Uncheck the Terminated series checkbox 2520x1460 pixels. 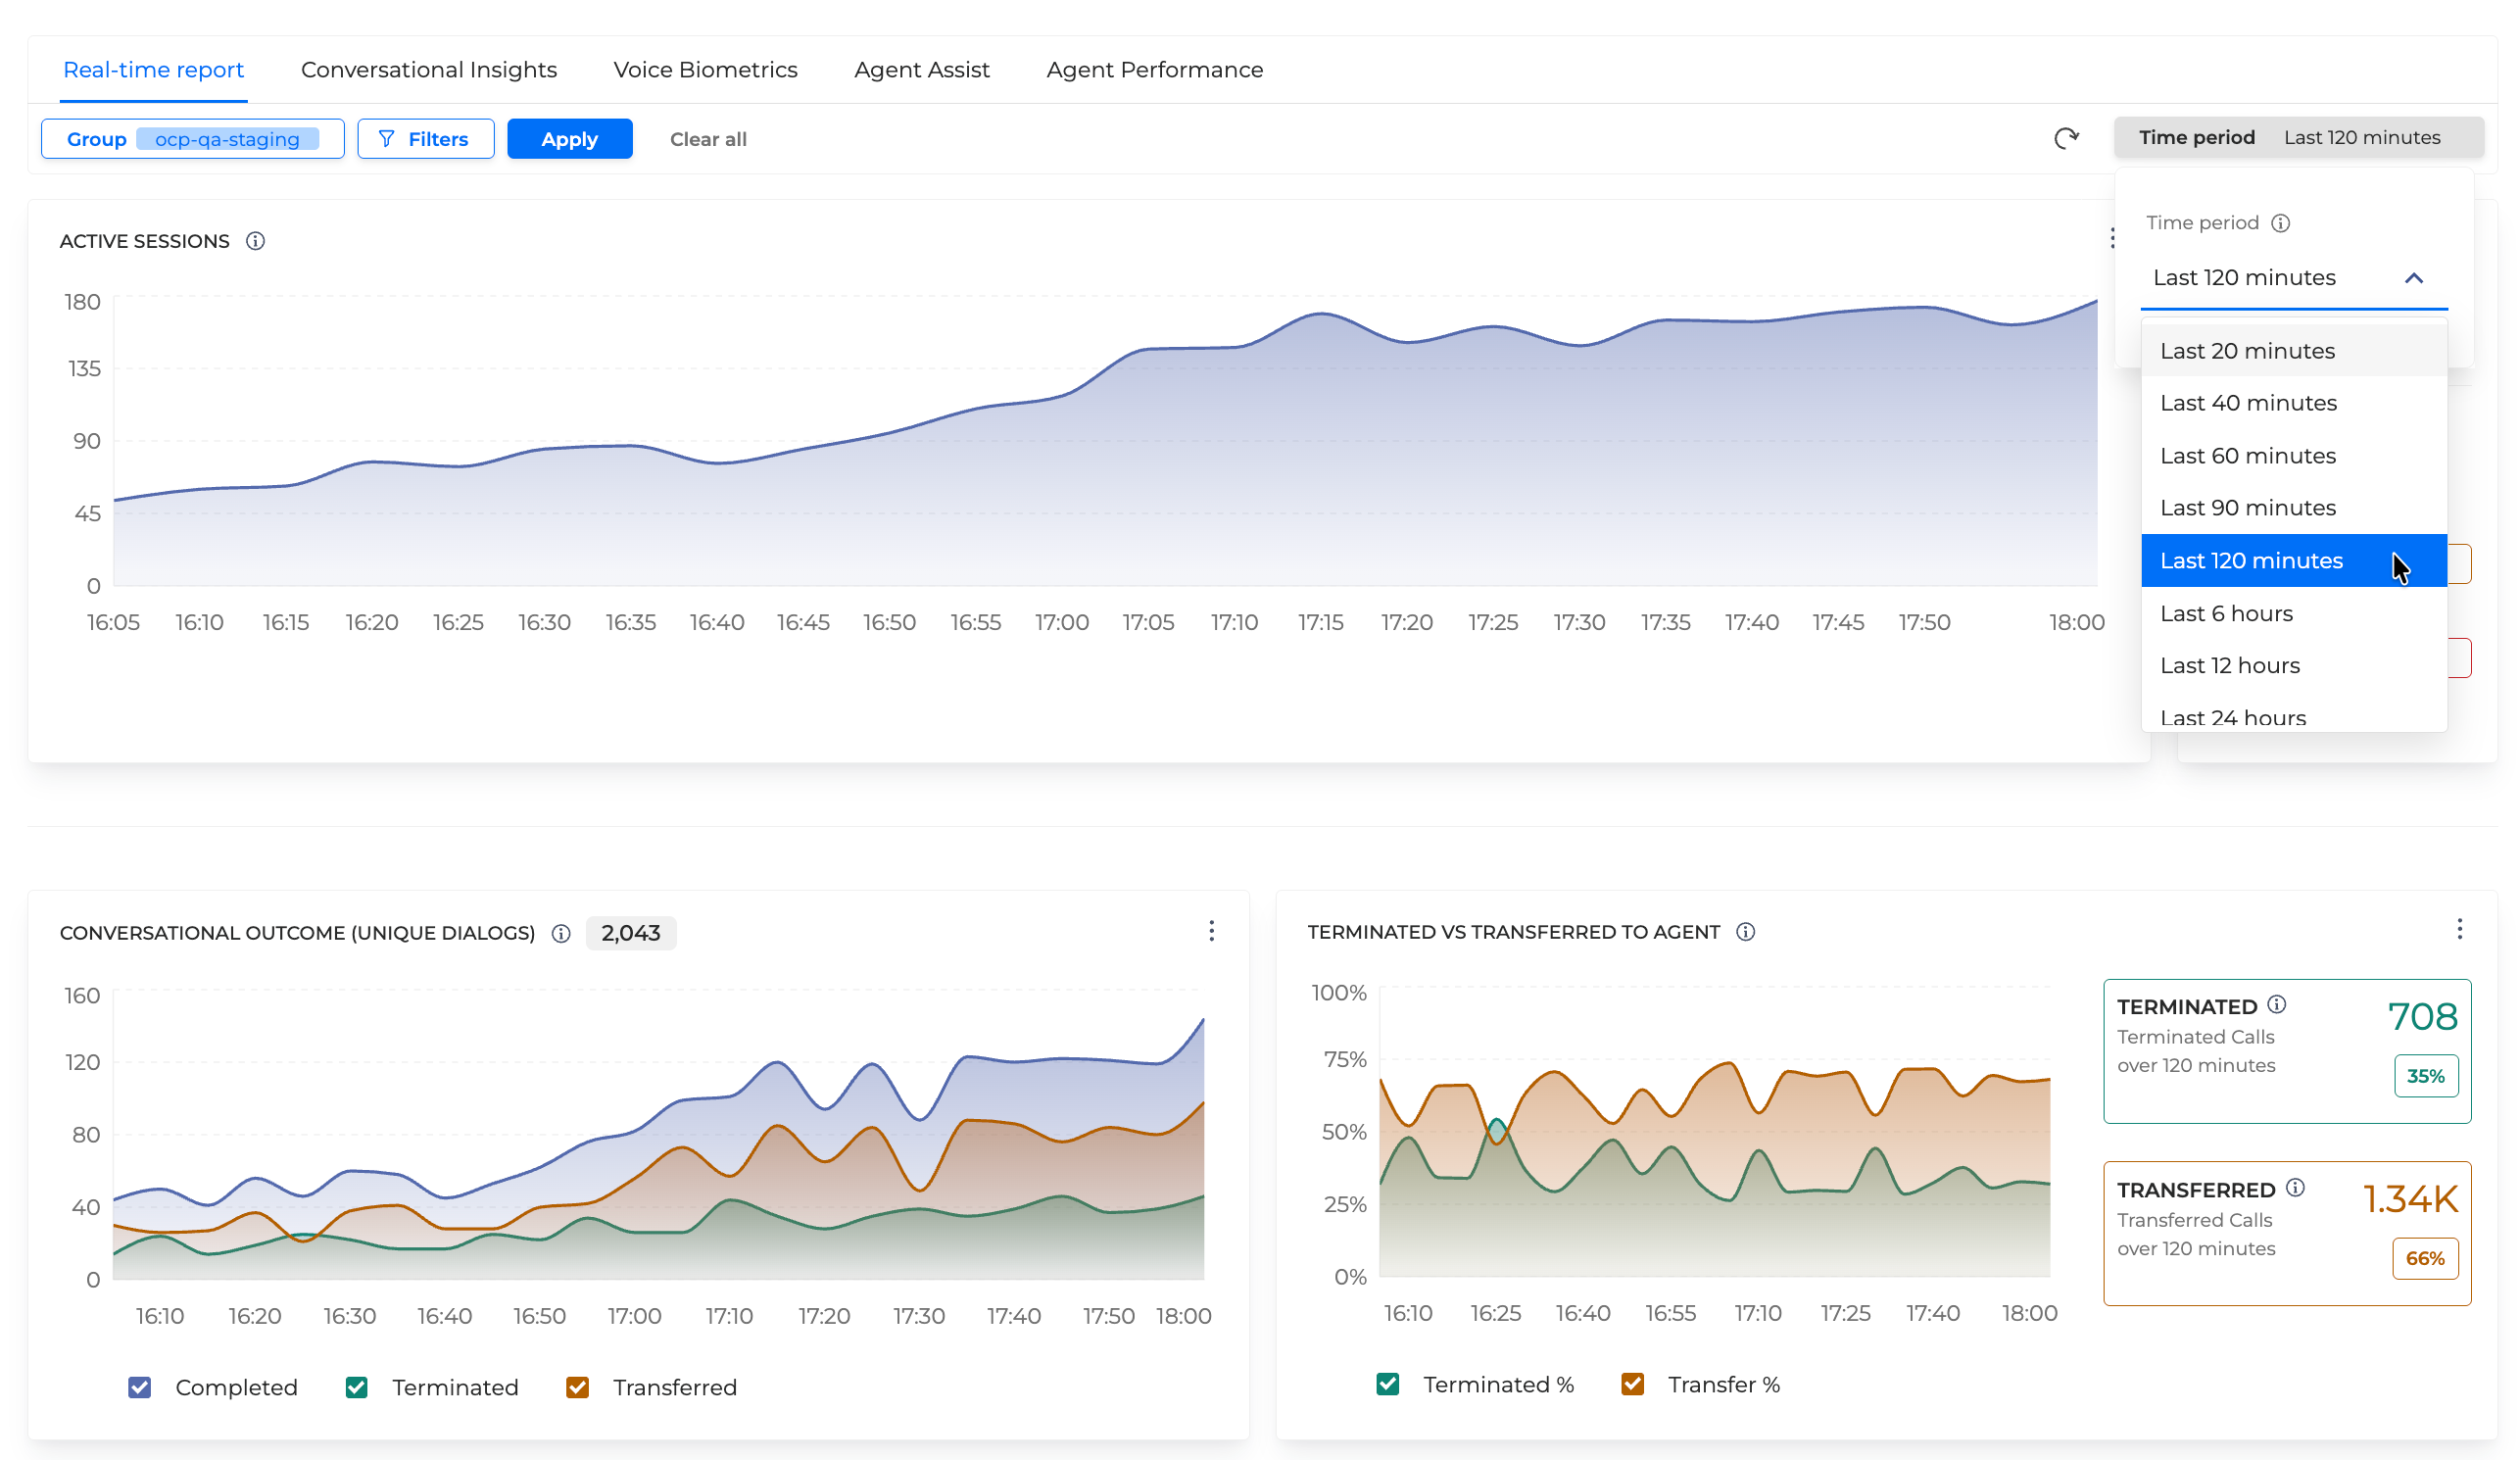[356, 1387]
